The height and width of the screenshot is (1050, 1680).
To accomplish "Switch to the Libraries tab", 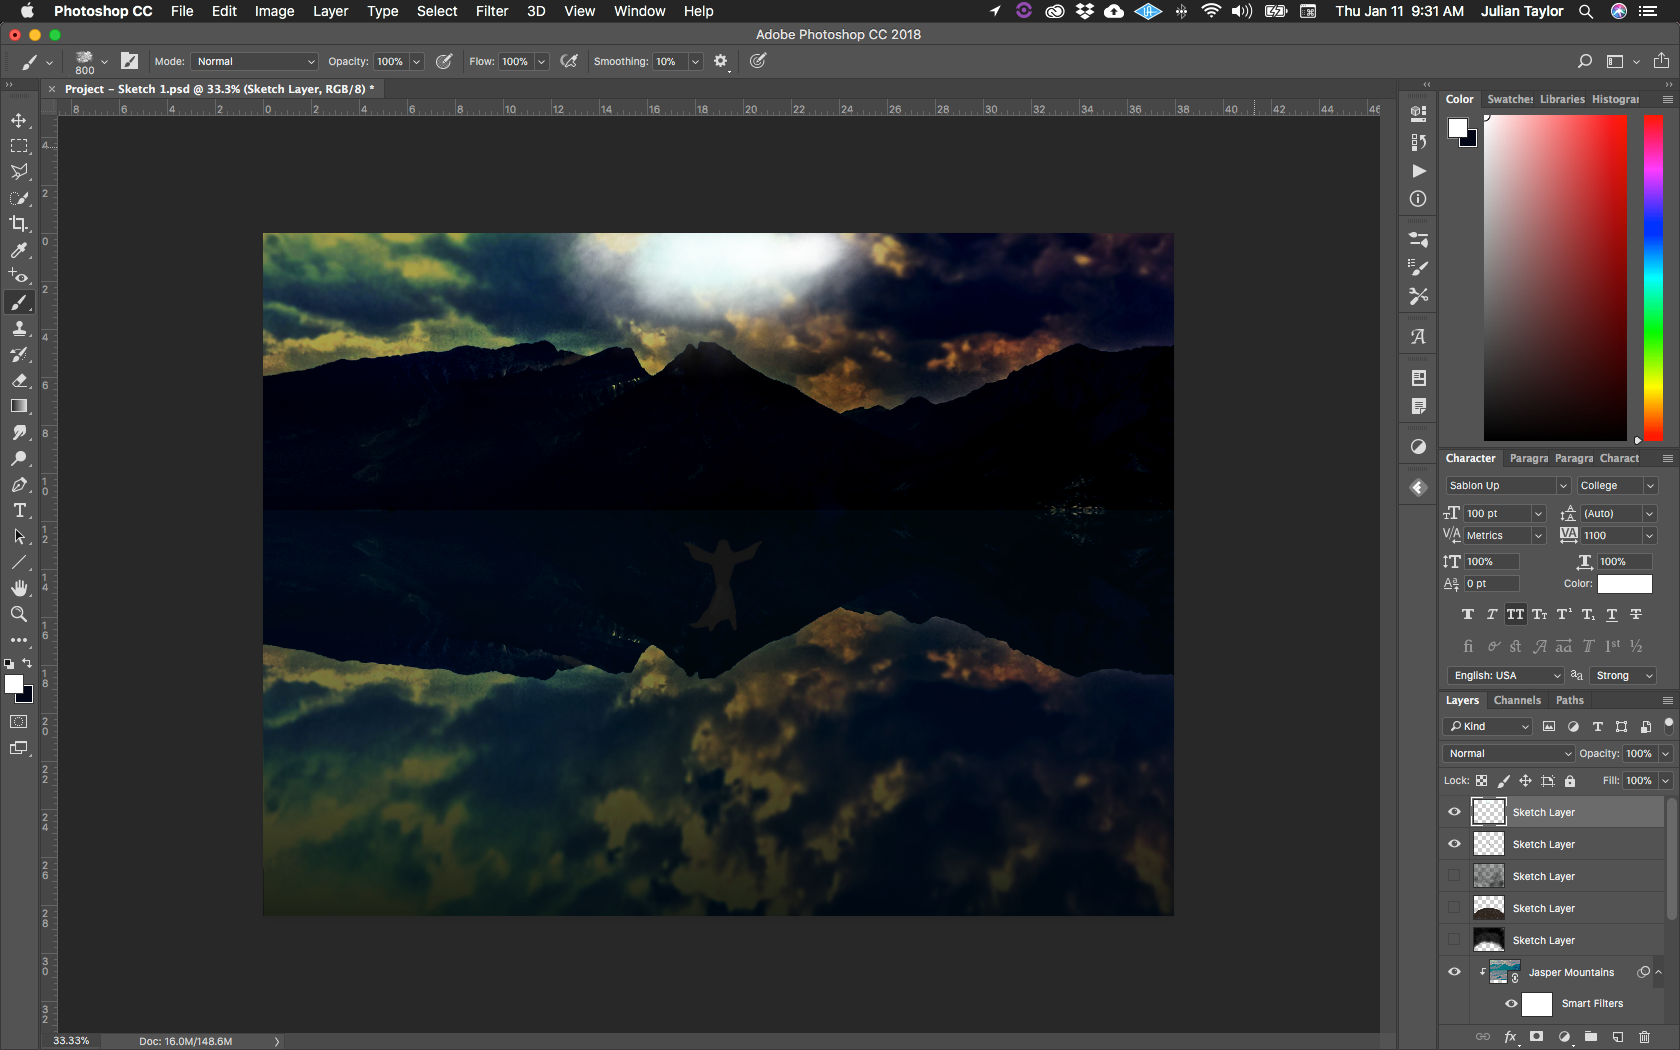I will 1562,99.
